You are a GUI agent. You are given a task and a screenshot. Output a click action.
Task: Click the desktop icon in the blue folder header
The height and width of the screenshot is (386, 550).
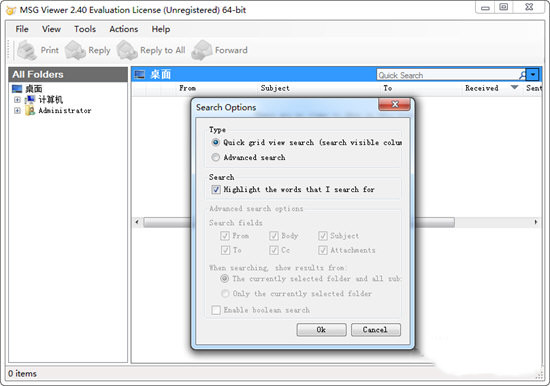pos(140,74)
